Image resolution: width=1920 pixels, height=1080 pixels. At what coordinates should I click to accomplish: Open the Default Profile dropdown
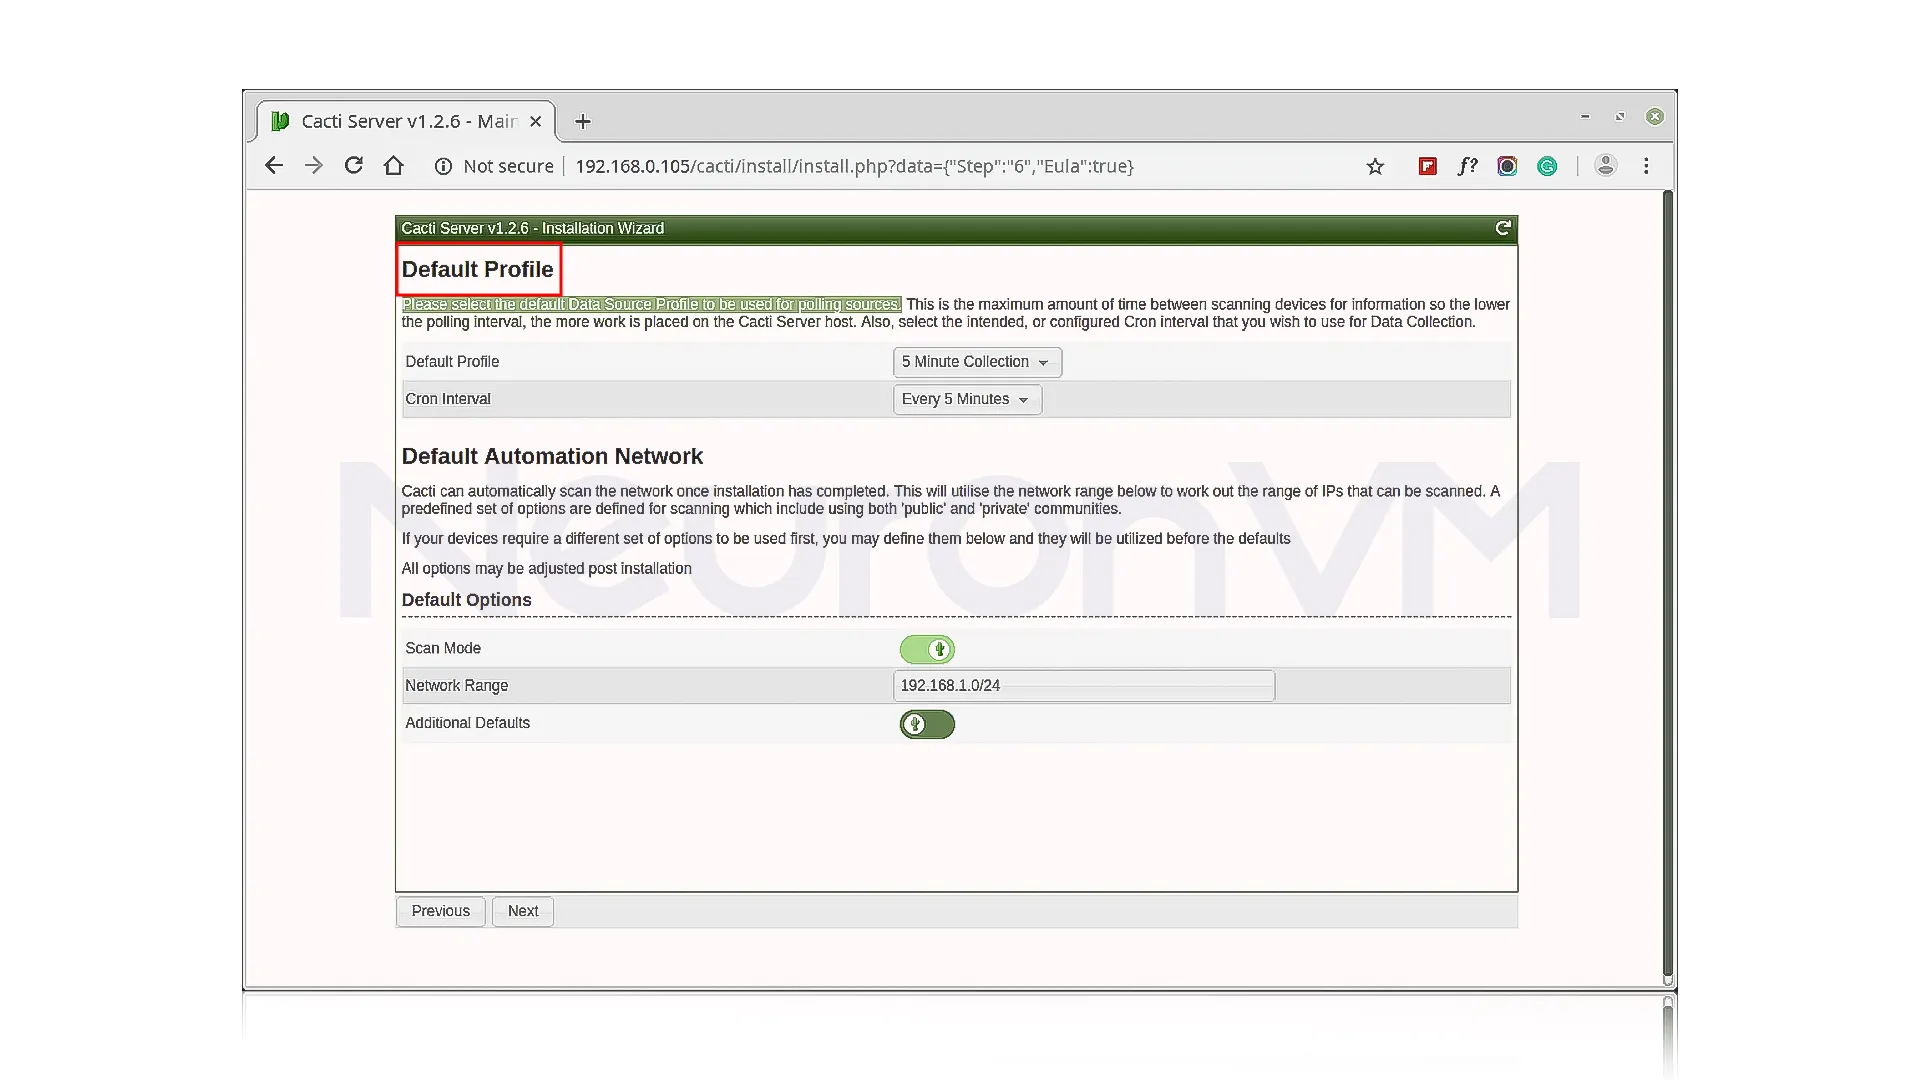[x=977, y=362]
